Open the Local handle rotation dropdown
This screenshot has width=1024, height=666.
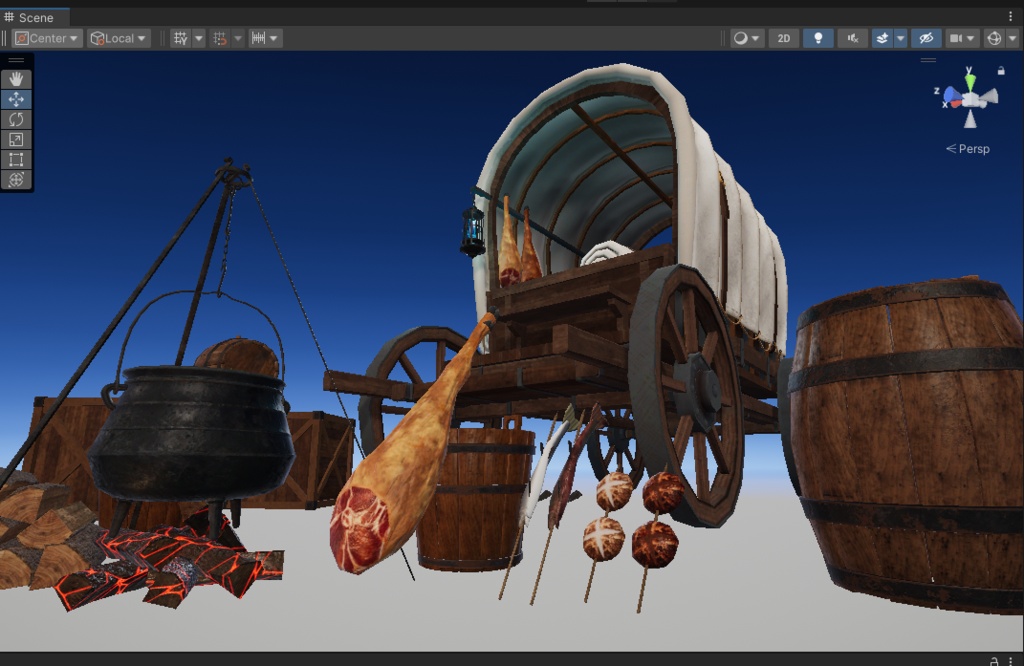point(119,39)
